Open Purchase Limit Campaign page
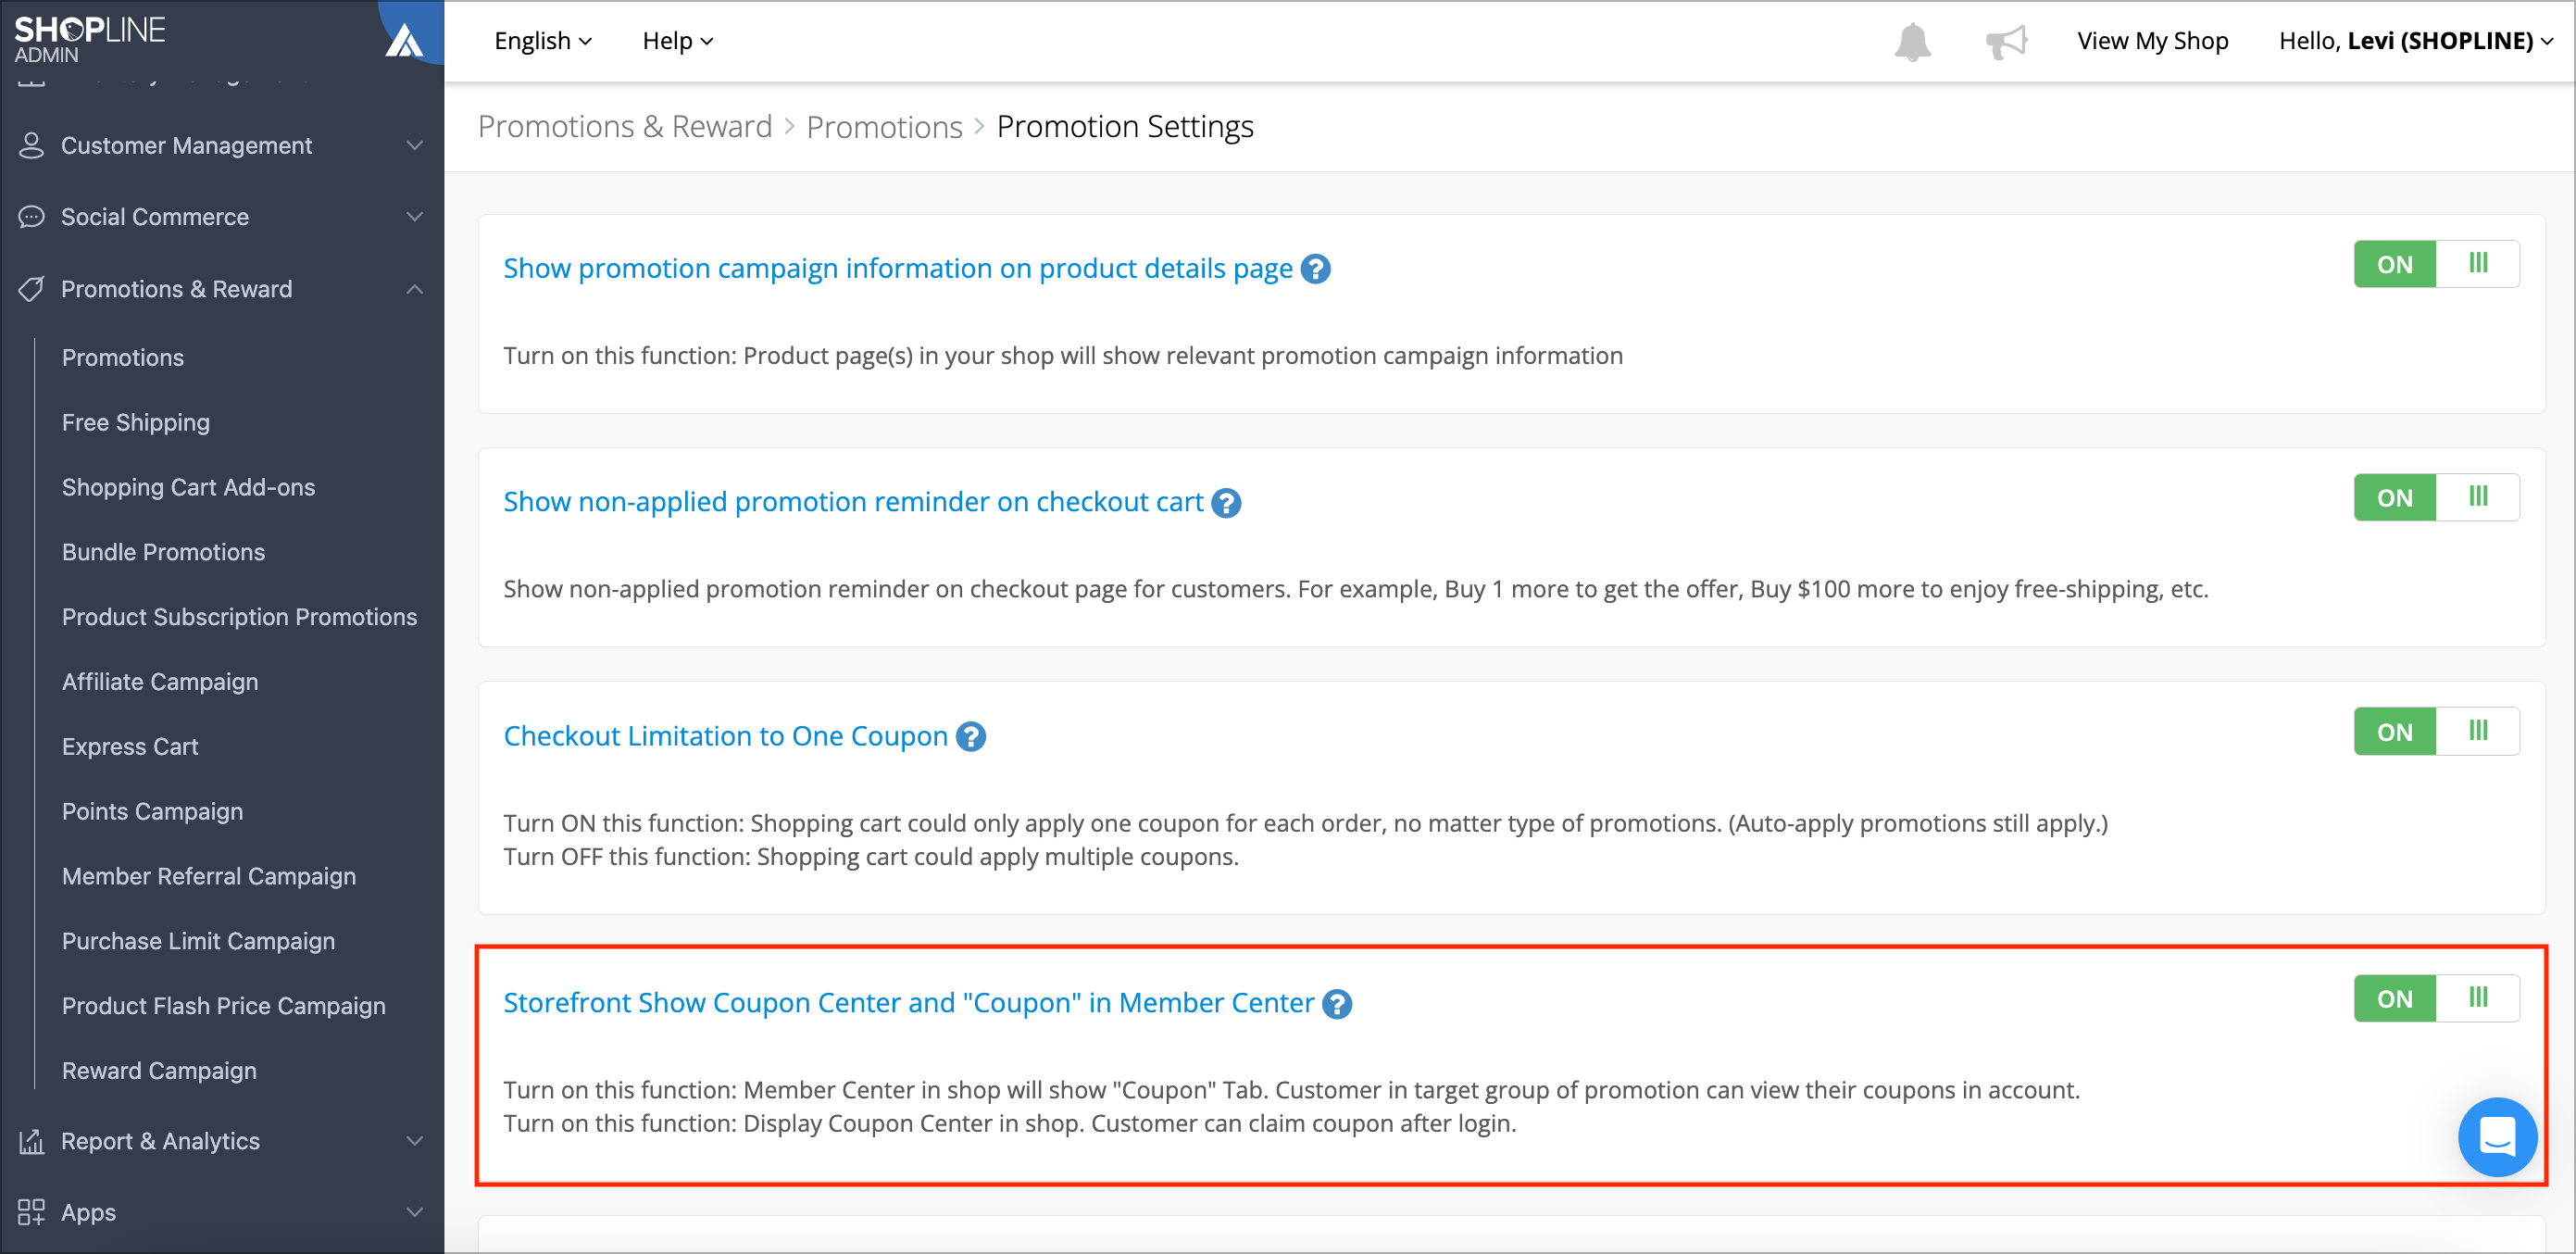This screenshot has width=2576, height=1254. [198, 941]
